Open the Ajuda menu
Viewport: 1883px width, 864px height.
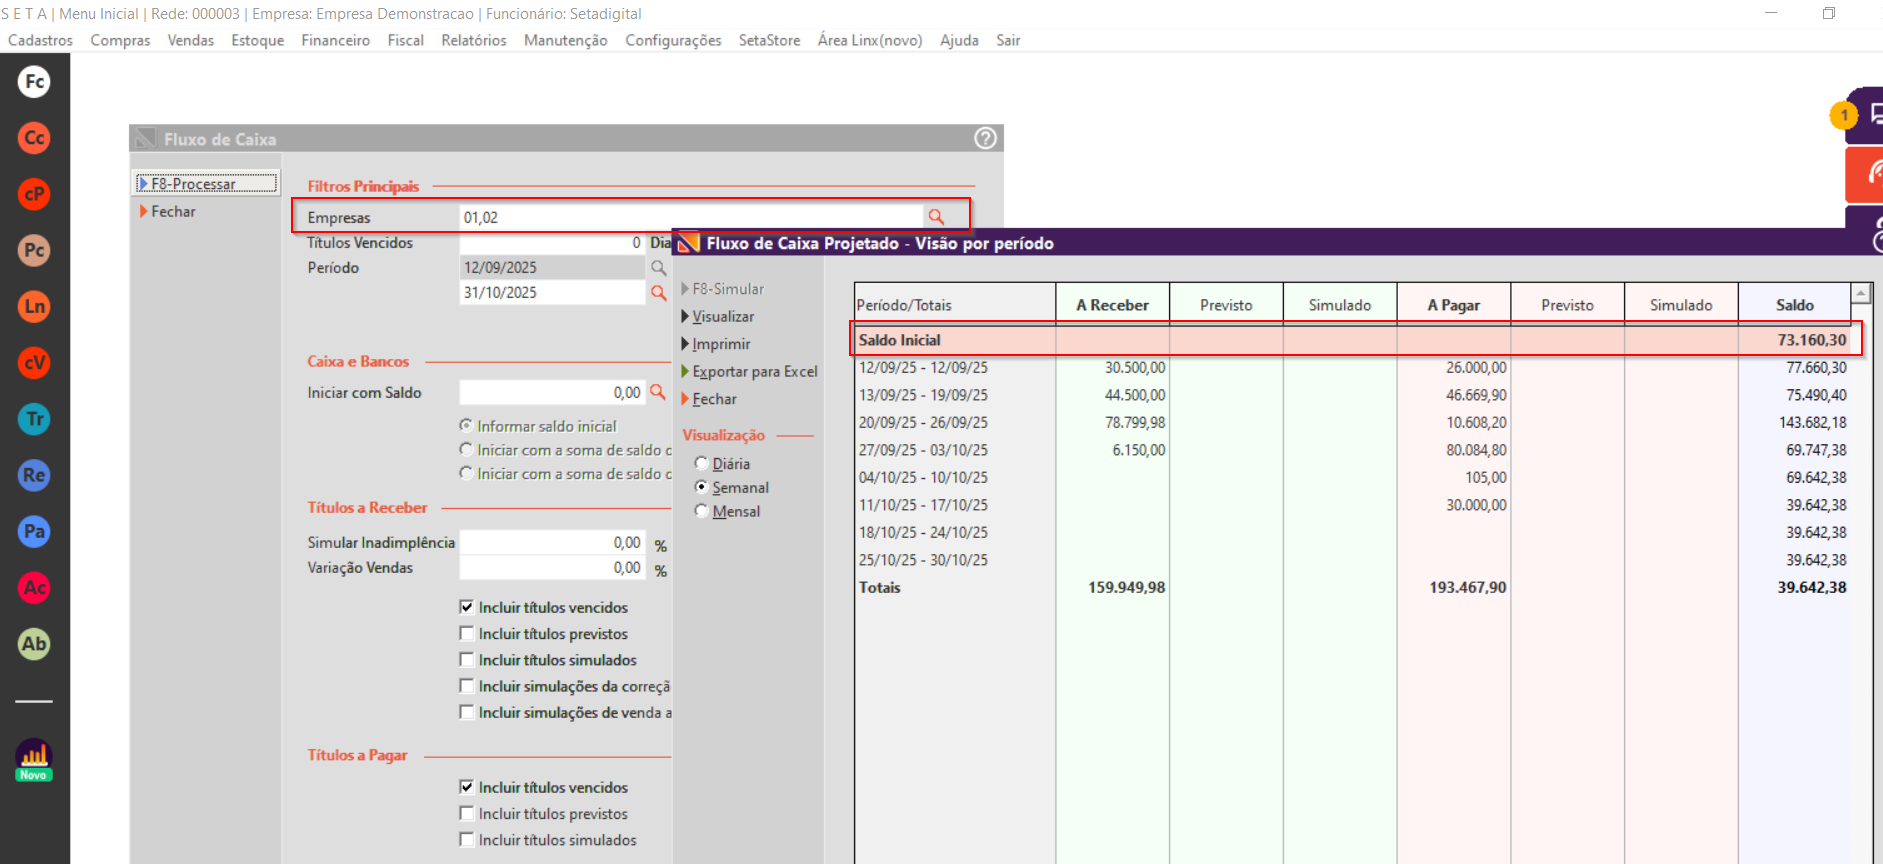point(959,40)
